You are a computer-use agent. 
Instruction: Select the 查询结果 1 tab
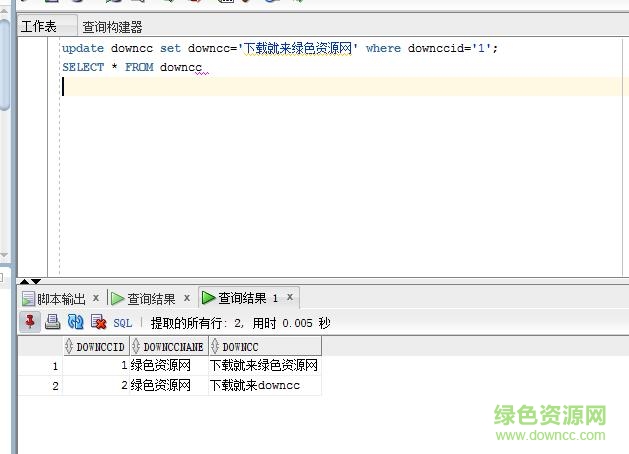[x=248, y=298]
